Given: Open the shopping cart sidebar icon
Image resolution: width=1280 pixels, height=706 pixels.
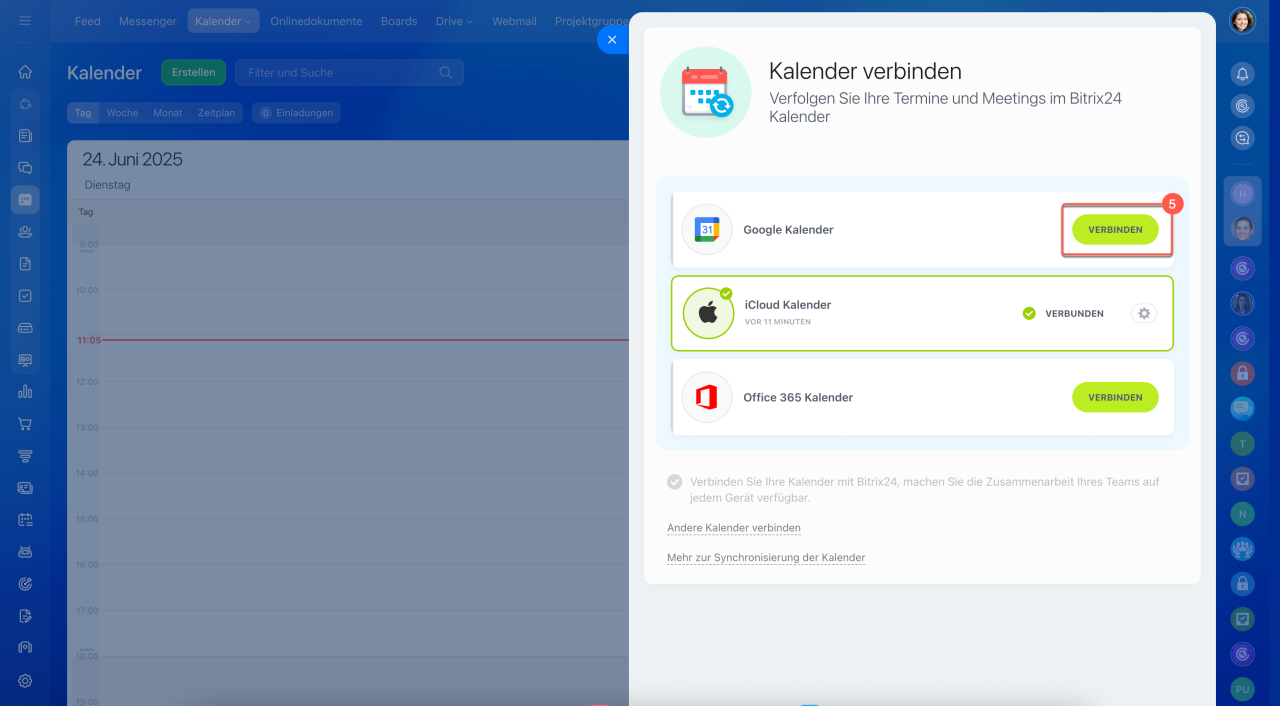Looking at the screenshot, I should [25, 424].
